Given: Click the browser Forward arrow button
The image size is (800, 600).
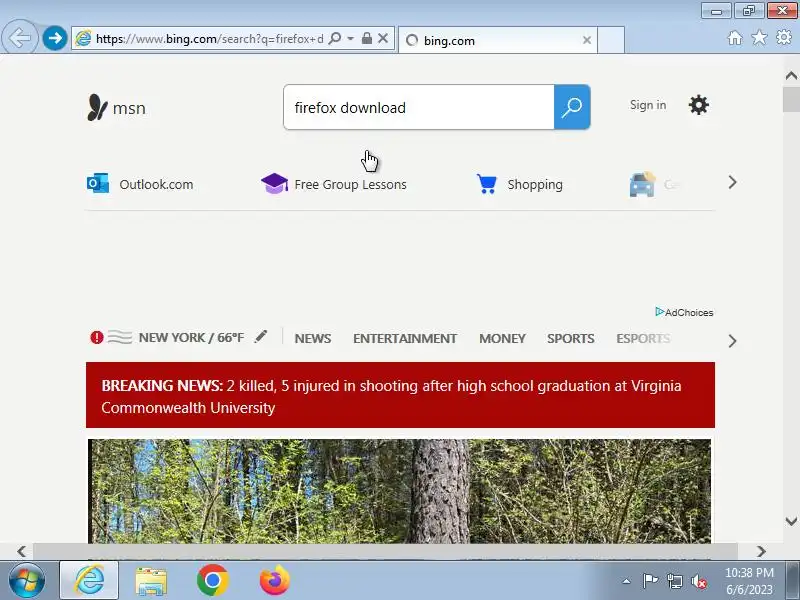Looking at the screenshot, I should coord(54,38).
